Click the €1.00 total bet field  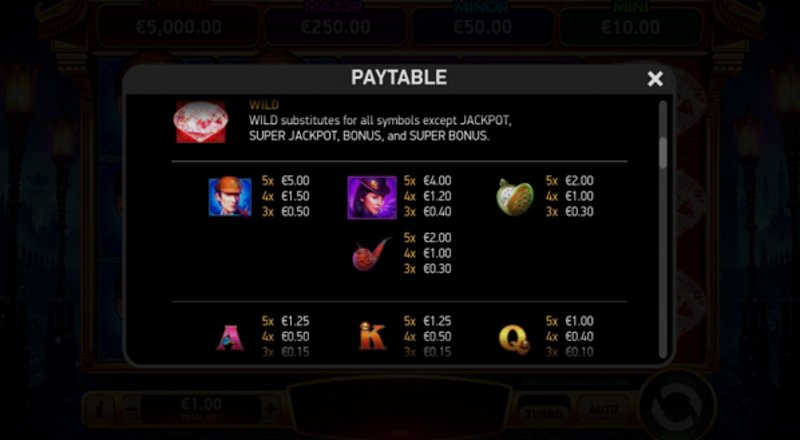[x=201, y=409]
